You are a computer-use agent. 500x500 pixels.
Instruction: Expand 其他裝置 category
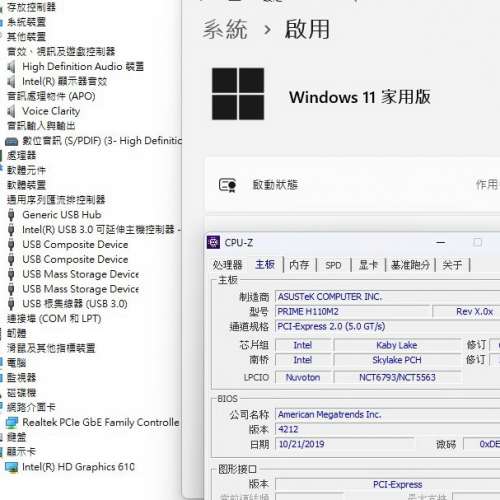26,37
